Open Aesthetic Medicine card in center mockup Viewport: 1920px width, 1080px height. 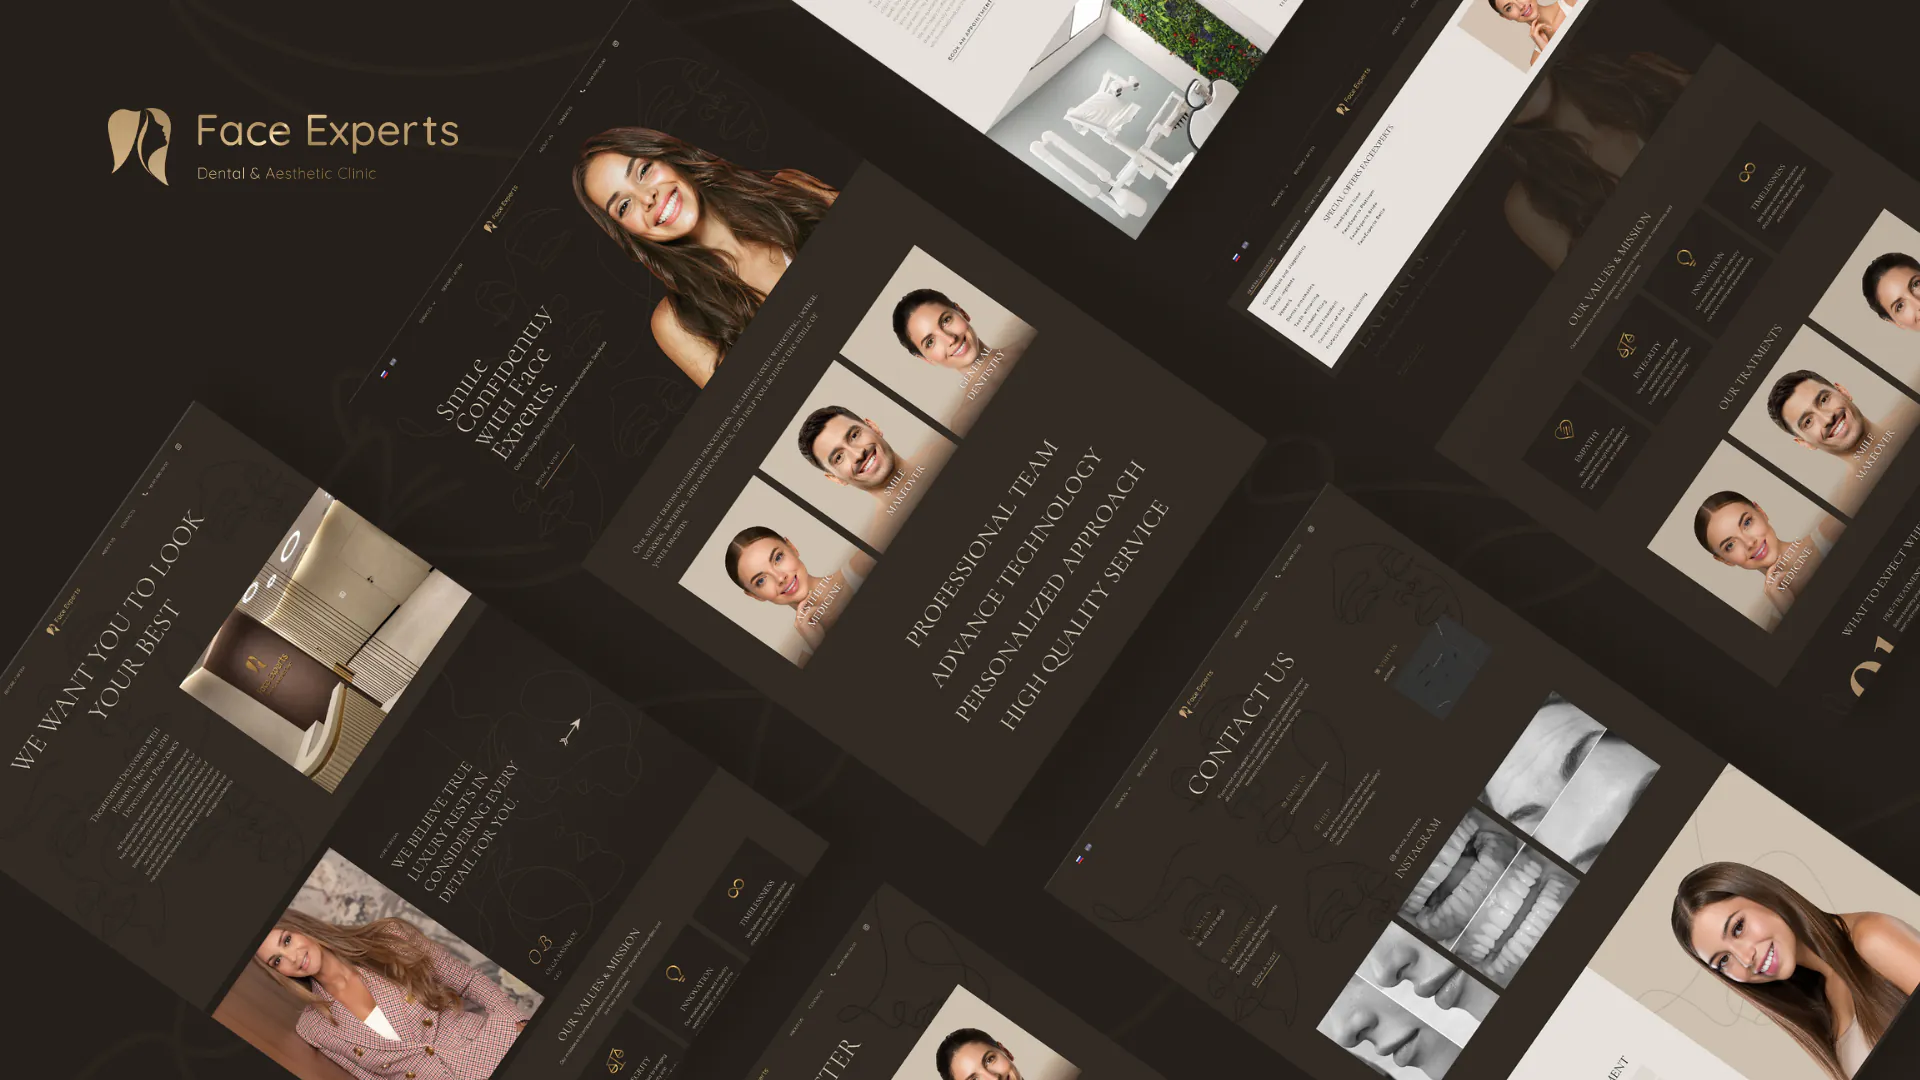point(778,572)
